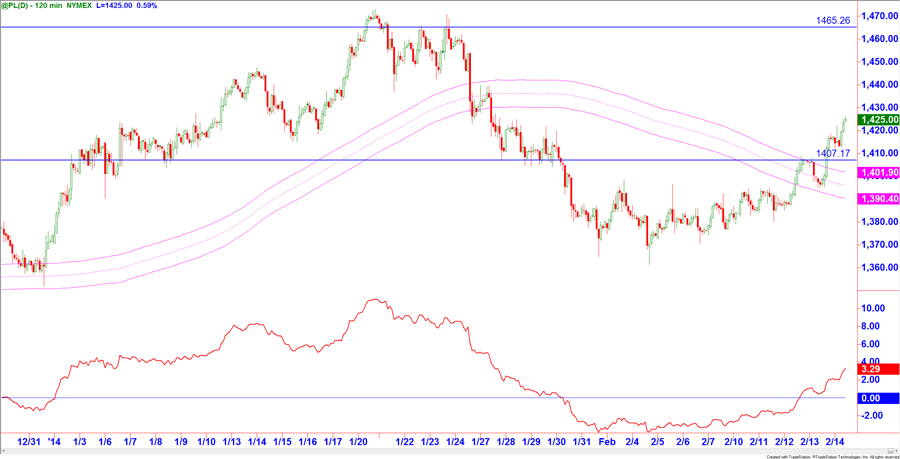Image resolution: width=900 pixels, height=459 pixels.
Task: Click the green 1,425.00 last price tag
Action: click(878, 119)
